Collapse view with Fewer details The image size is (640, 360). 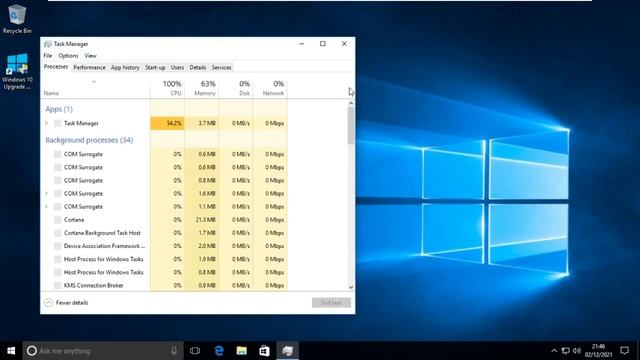(x=66, y=302)
